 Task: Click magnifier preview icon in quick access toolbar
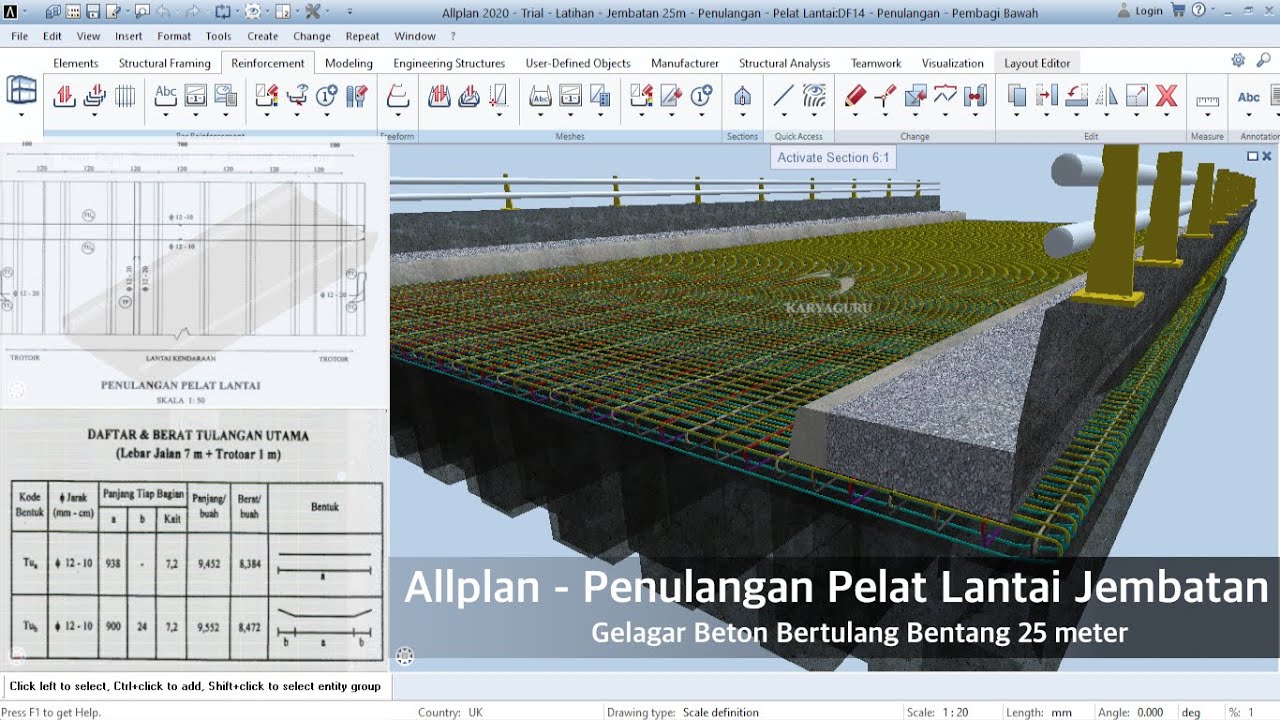[x=142, y=12]
